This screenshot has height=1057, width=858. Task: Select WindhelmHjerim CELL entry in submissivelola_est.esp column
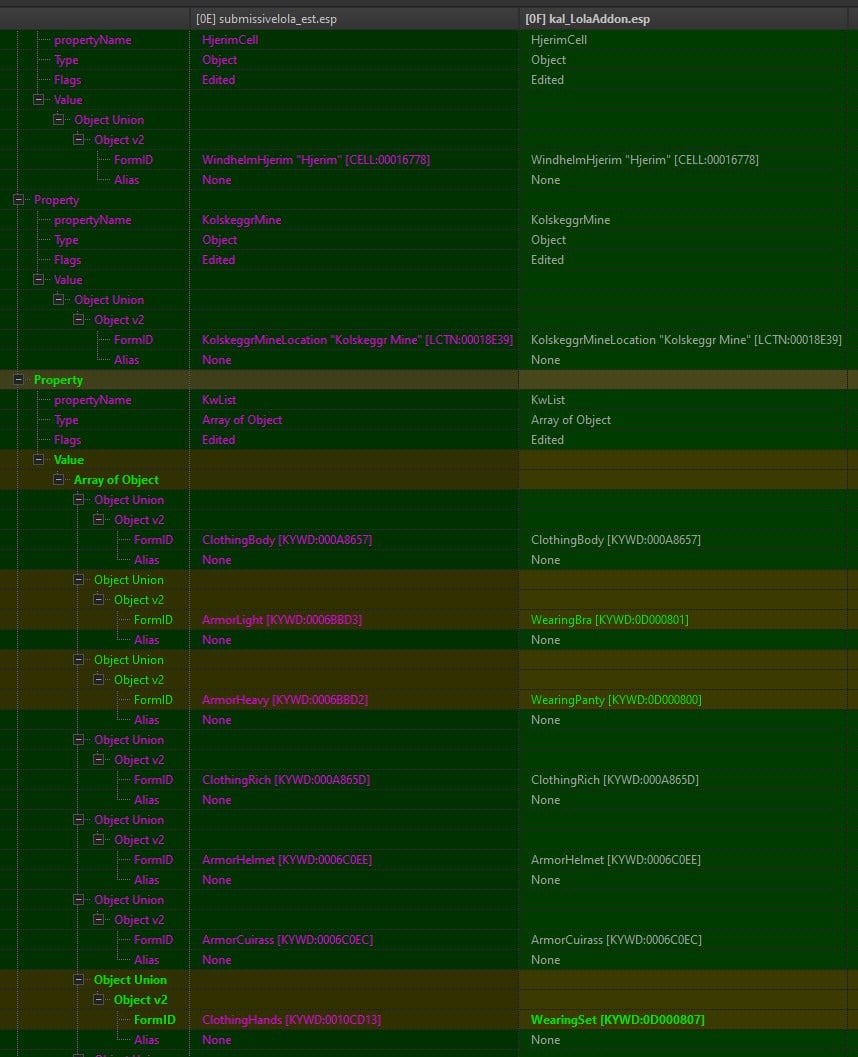pos(315,160)
